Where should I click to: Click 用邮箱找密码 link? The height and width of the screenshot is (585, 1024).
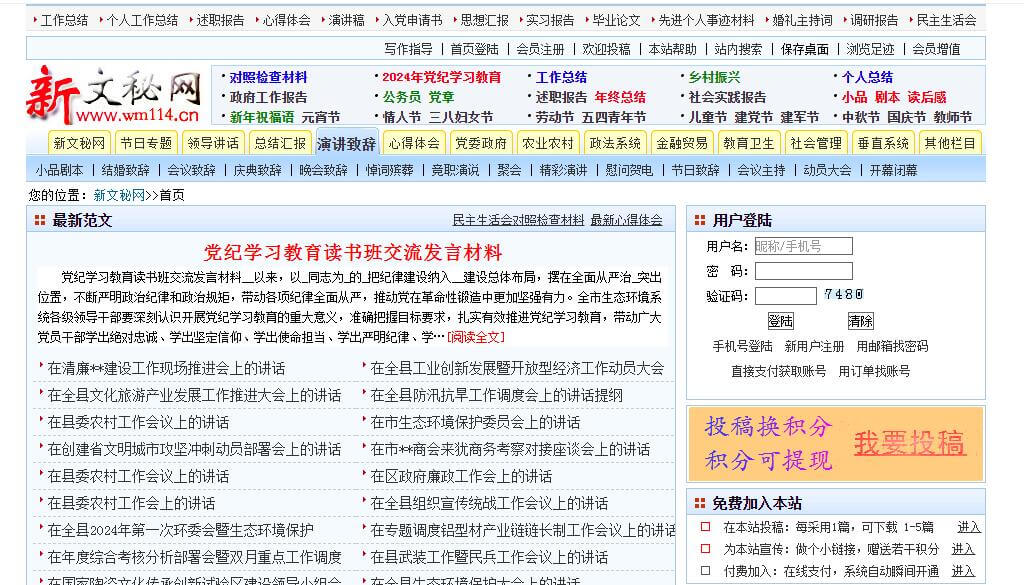click(892, 346)
